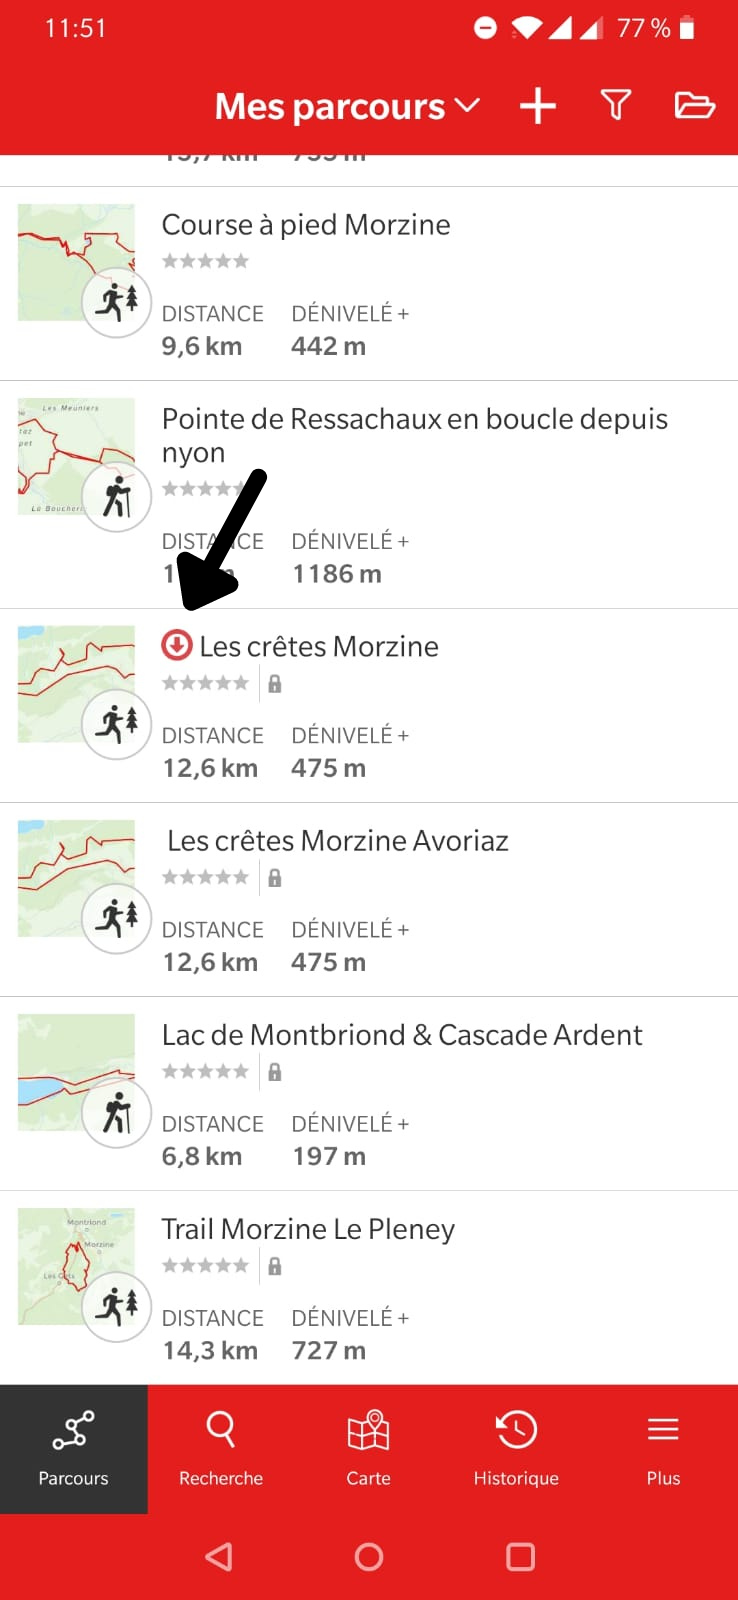The width and height of the screenshot is (738, 1600).
Task: Switch to the Recherche tab
Action: tap(221, 1448)
